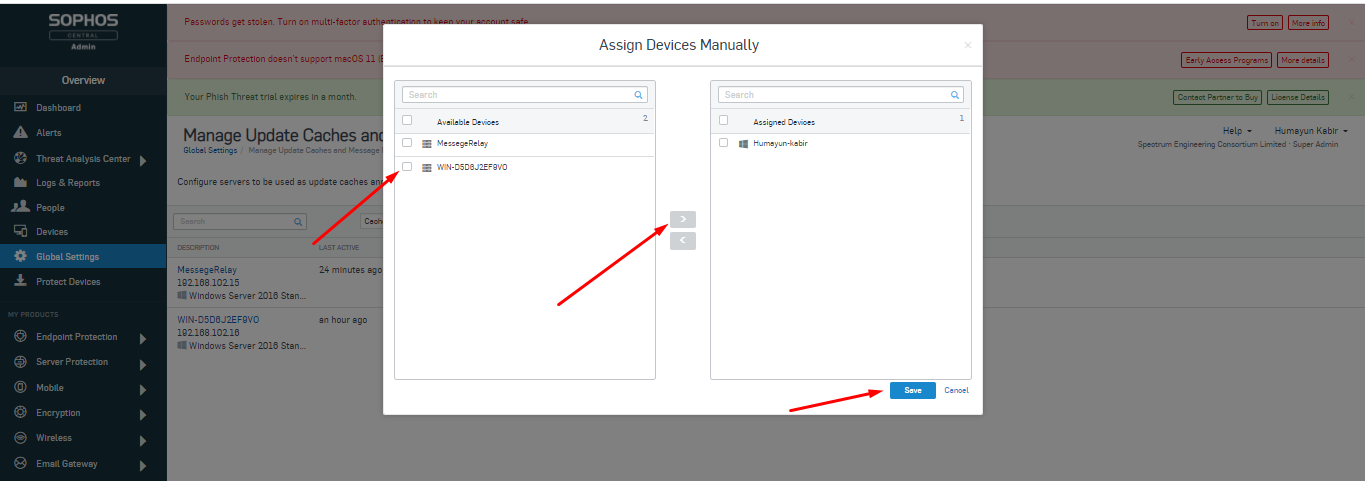This screenshot has height=481, width=1365.
Task: Select Overview in the sidebar
Action: coord(83,80)
